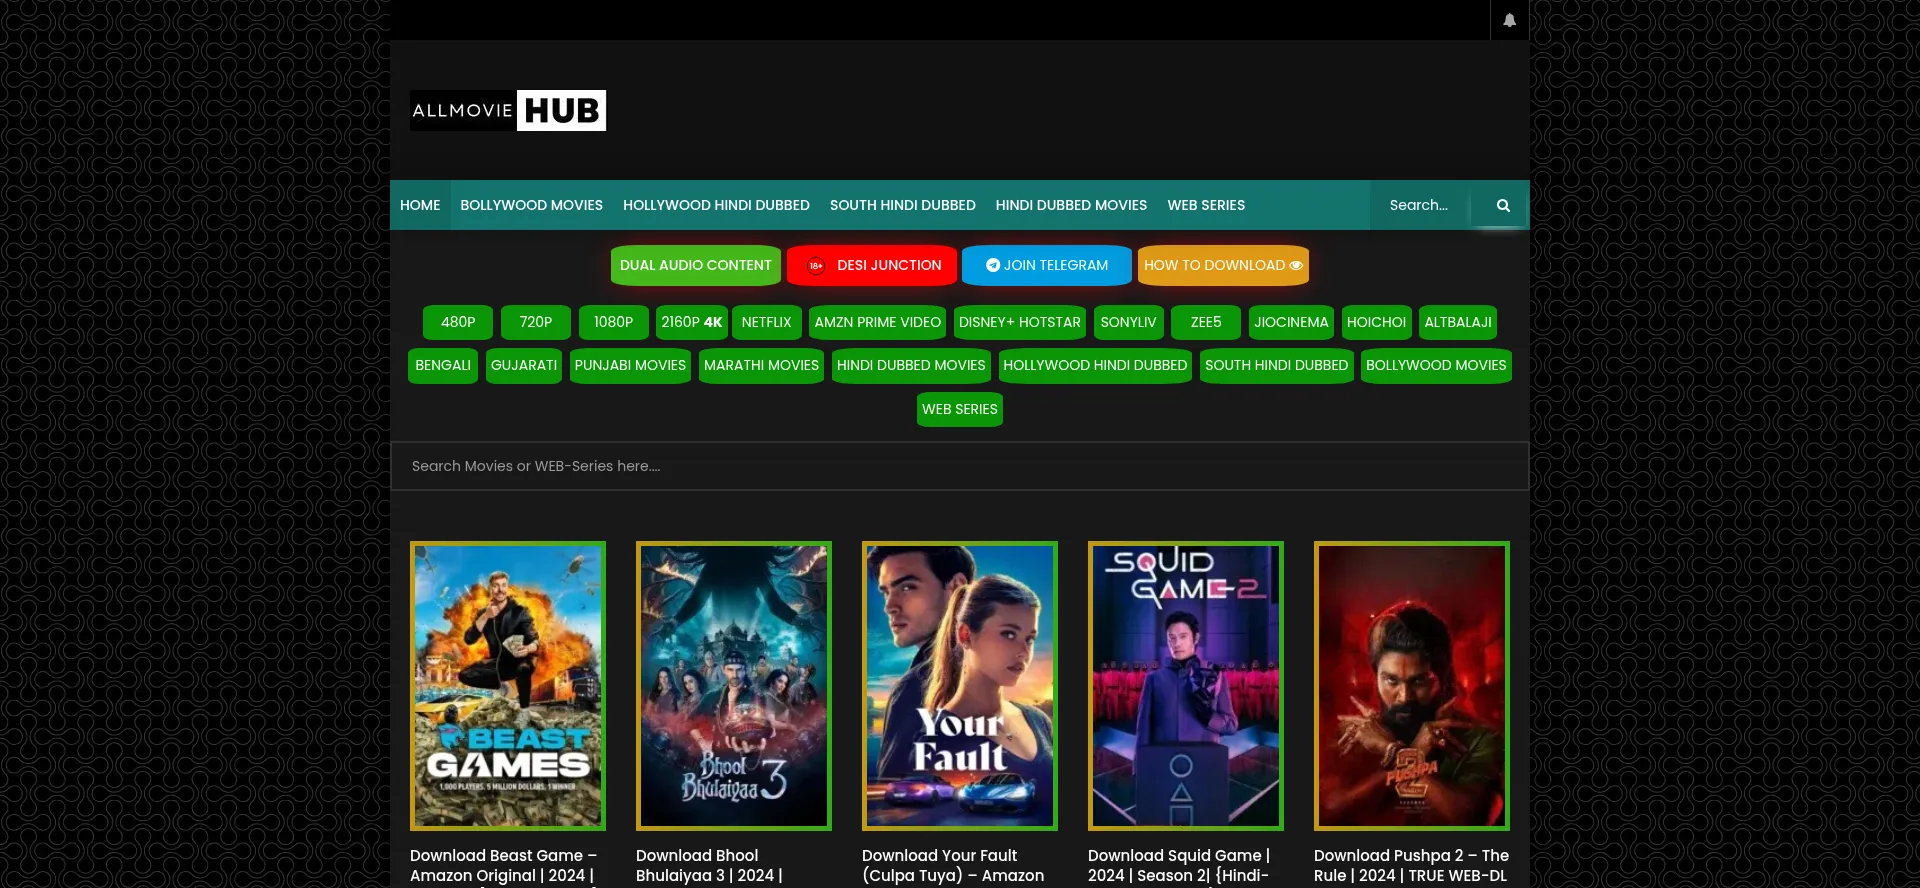
Task: Open NETFLIX category tag
Action: click(x=767, y=322)
